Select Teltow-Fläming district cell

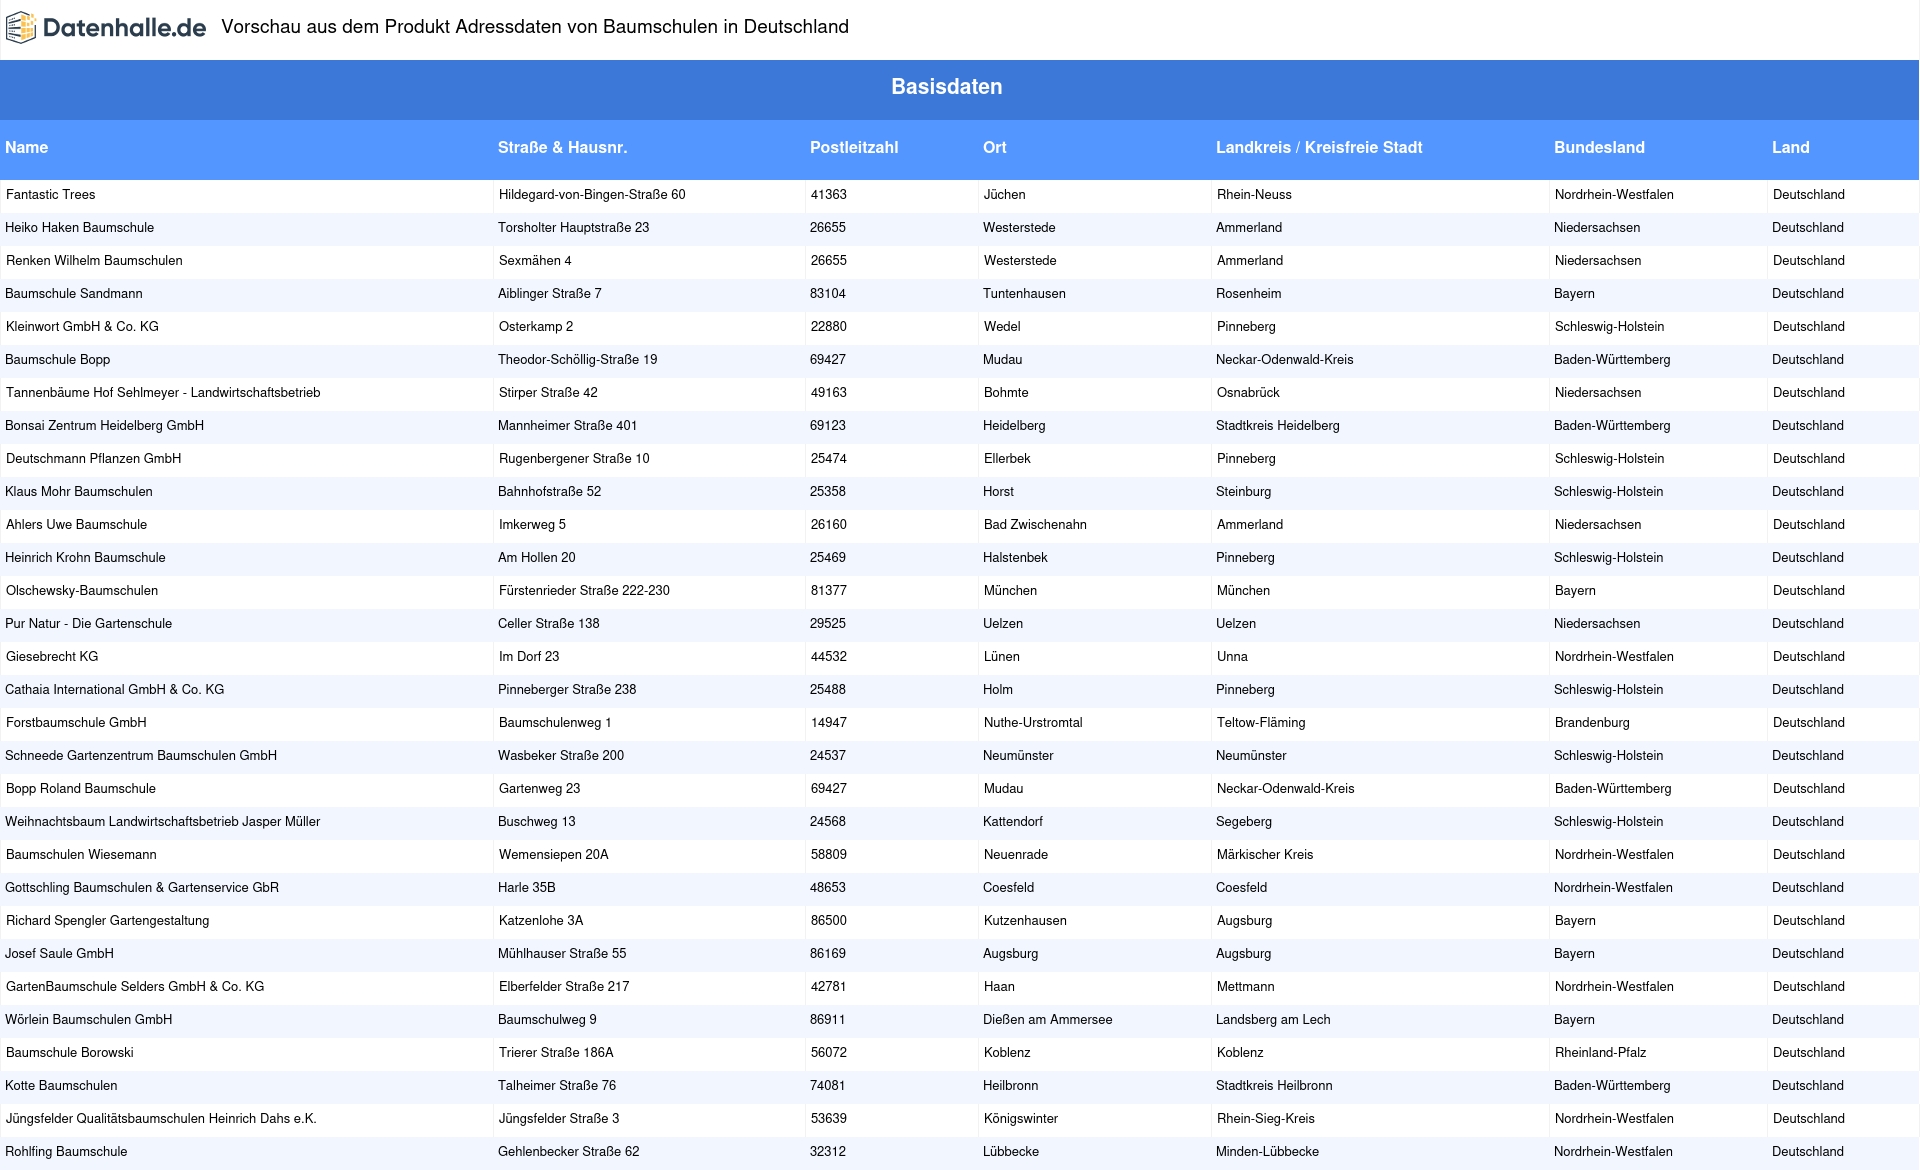(1261, 723)
